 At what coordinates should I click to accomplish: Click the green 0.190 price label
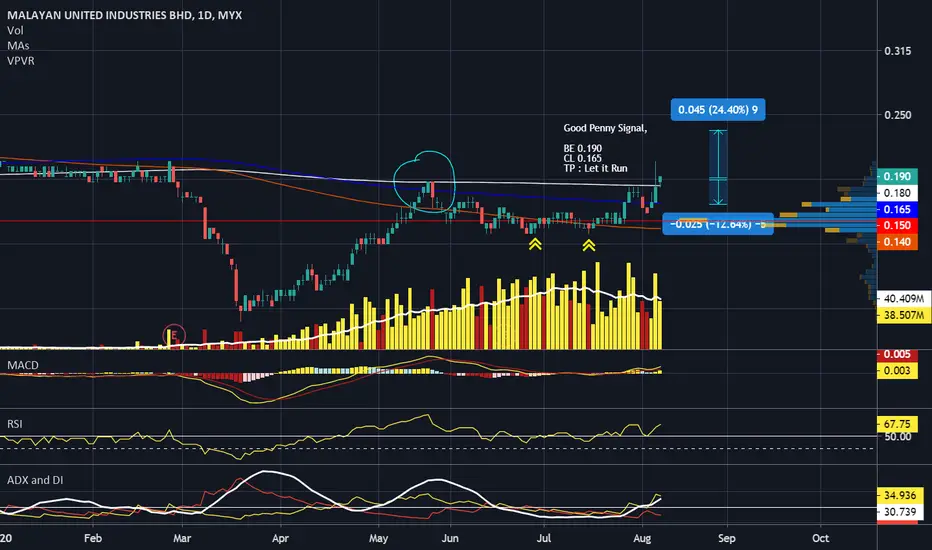tap(898, 177)
